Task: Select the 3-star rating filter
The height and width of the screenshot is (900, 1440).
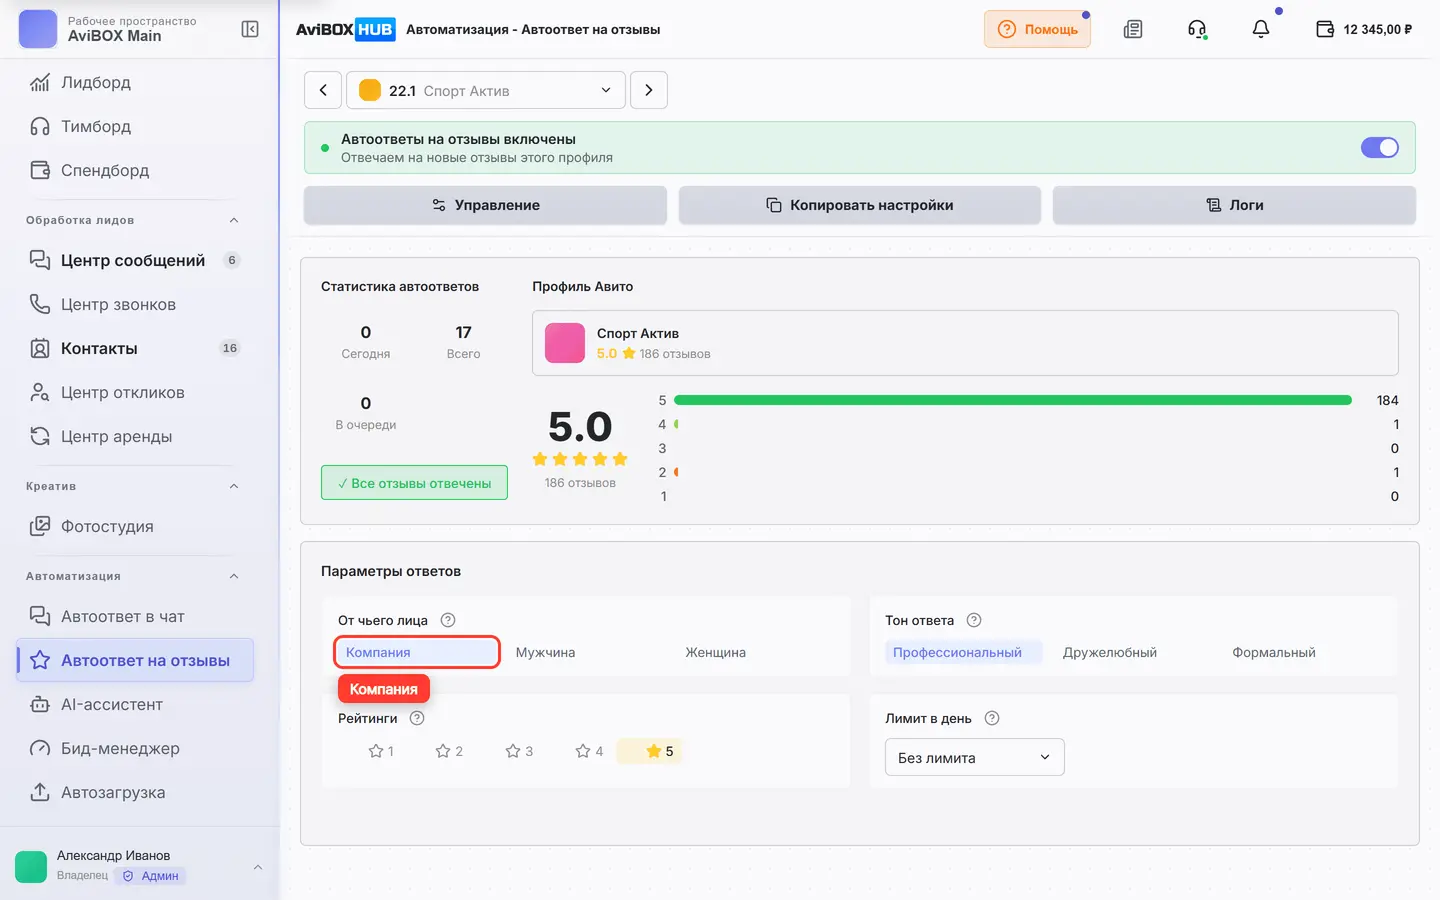Action: (519, 751)
